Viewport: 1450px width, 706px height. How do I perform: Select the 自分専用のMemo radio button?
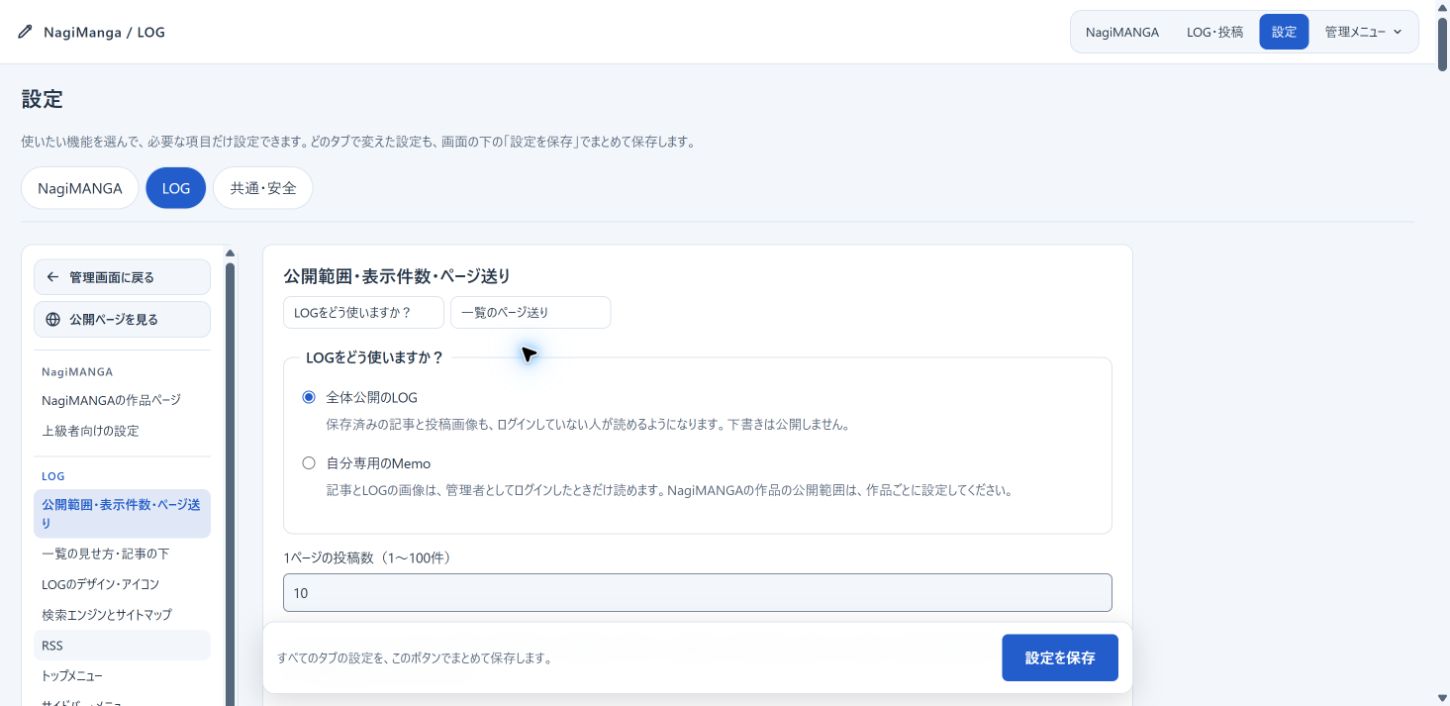coord(309,463)
